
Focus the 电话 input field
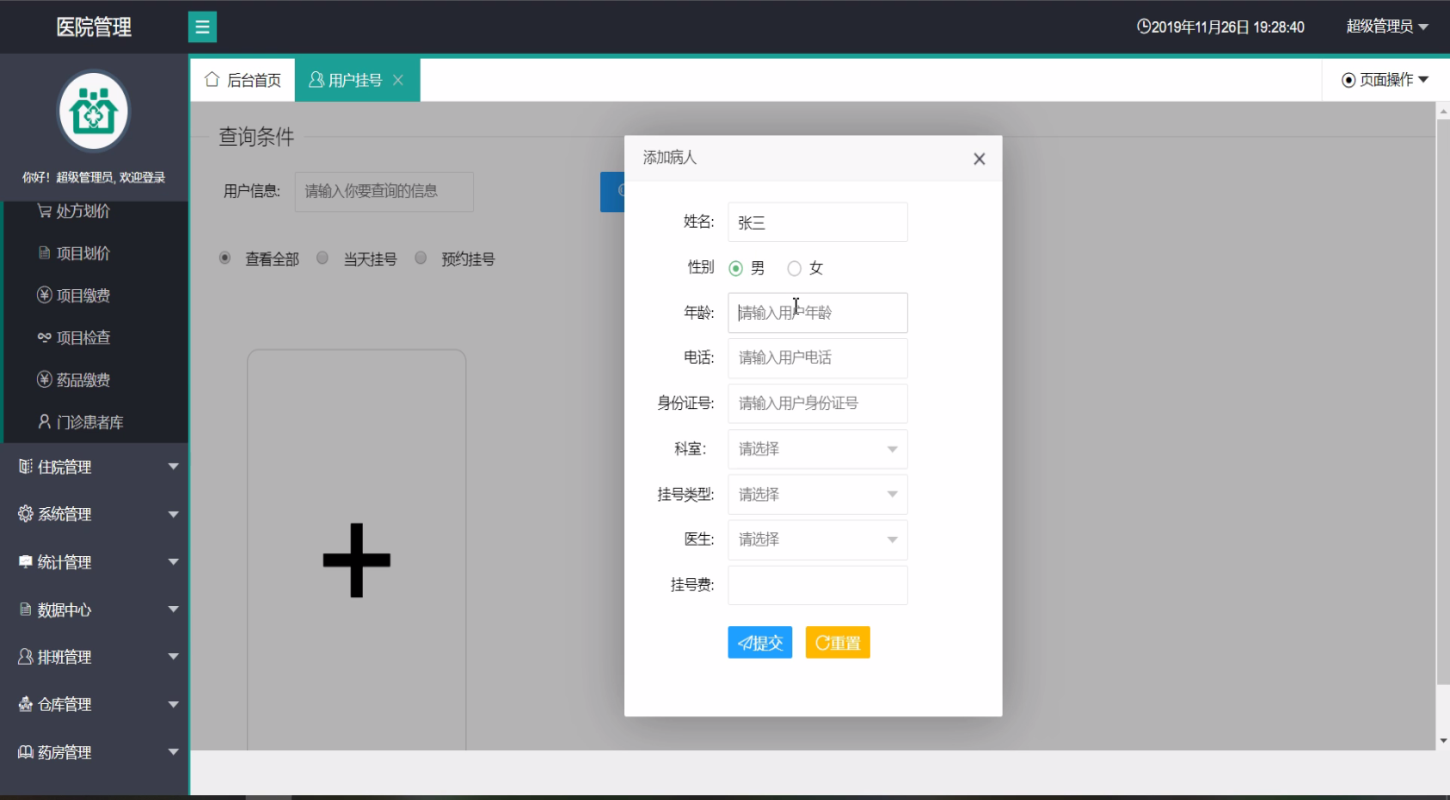tap(817, 358)
